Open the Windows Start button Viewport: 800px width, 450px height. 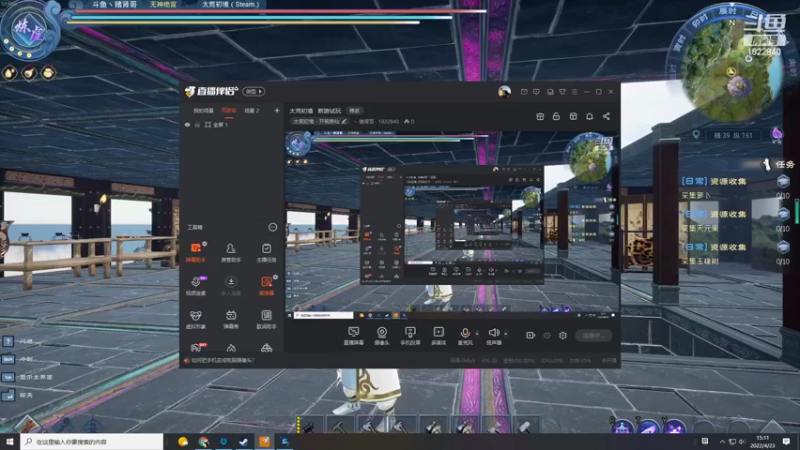pos(10,441)
